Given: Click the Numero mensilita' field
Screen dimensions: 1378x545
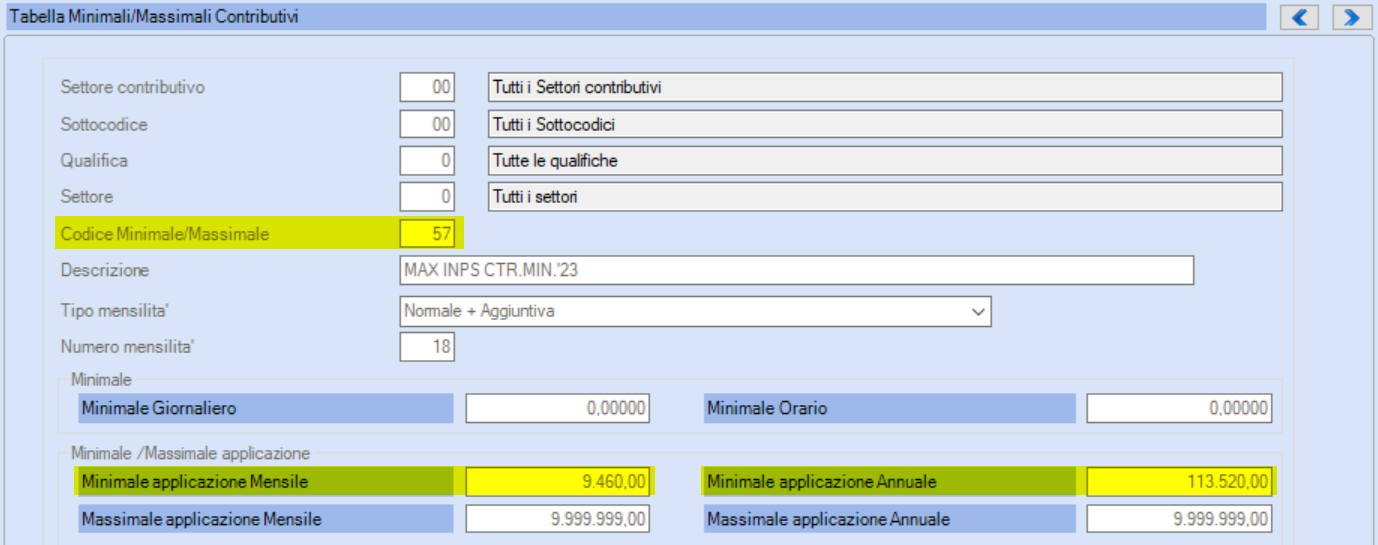Looking at the screenshot, I should (427, 347).
